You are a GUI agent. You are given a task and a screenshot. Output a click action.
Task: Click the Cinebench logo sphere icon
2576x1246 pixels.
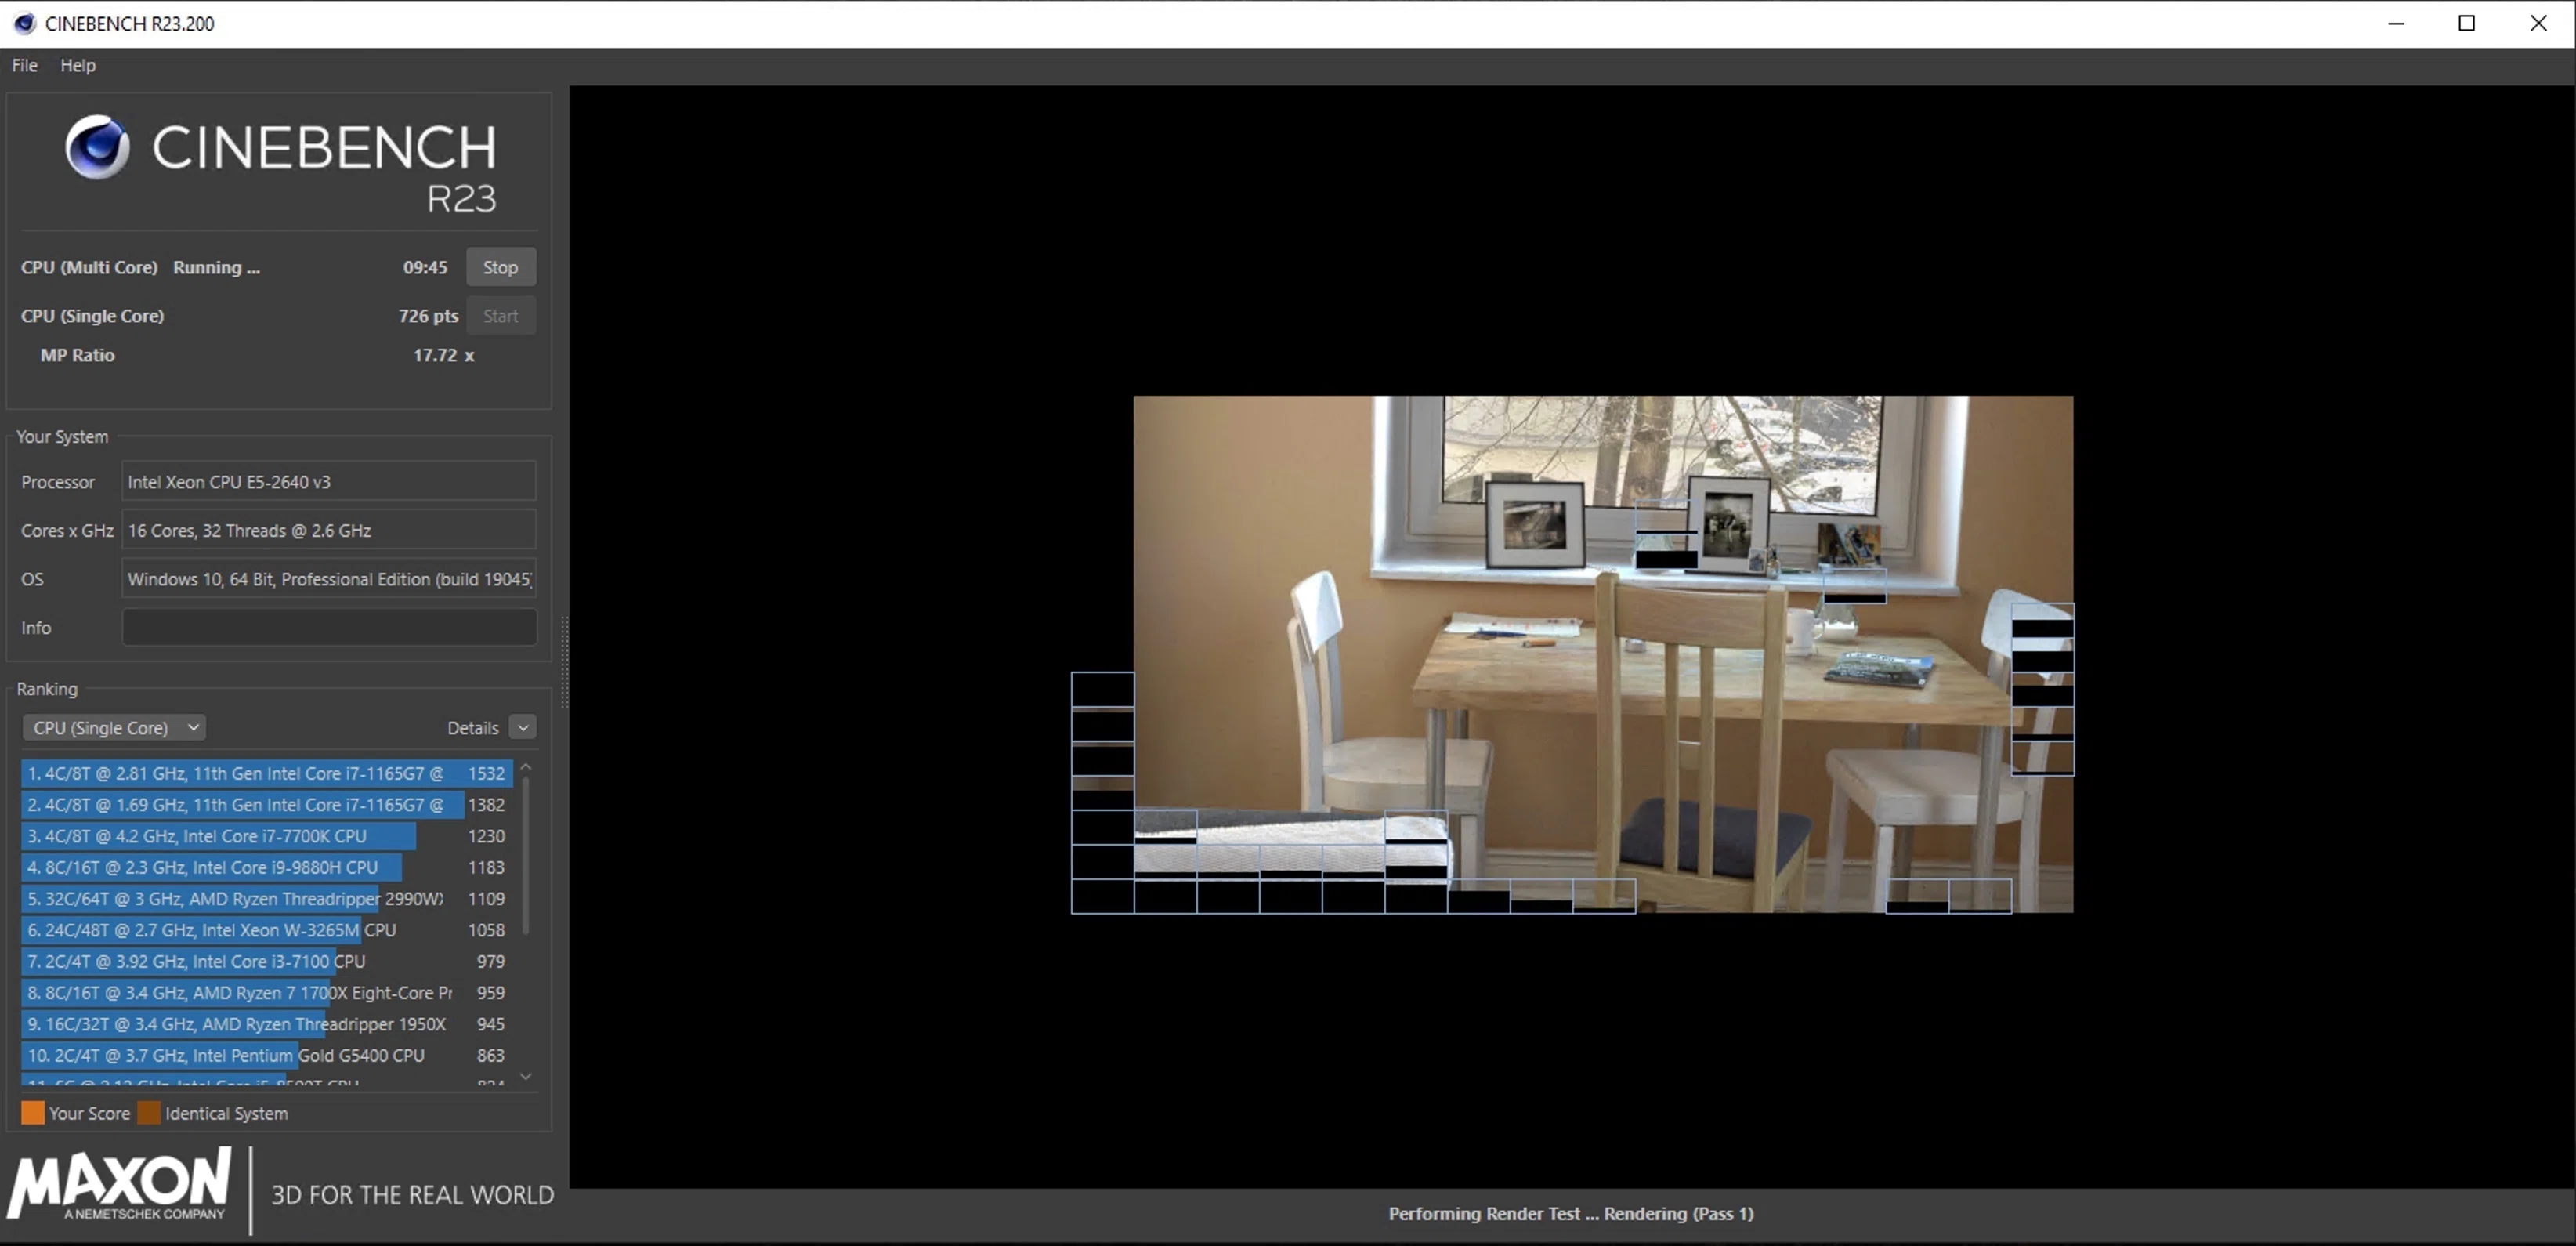coord(97,147)
